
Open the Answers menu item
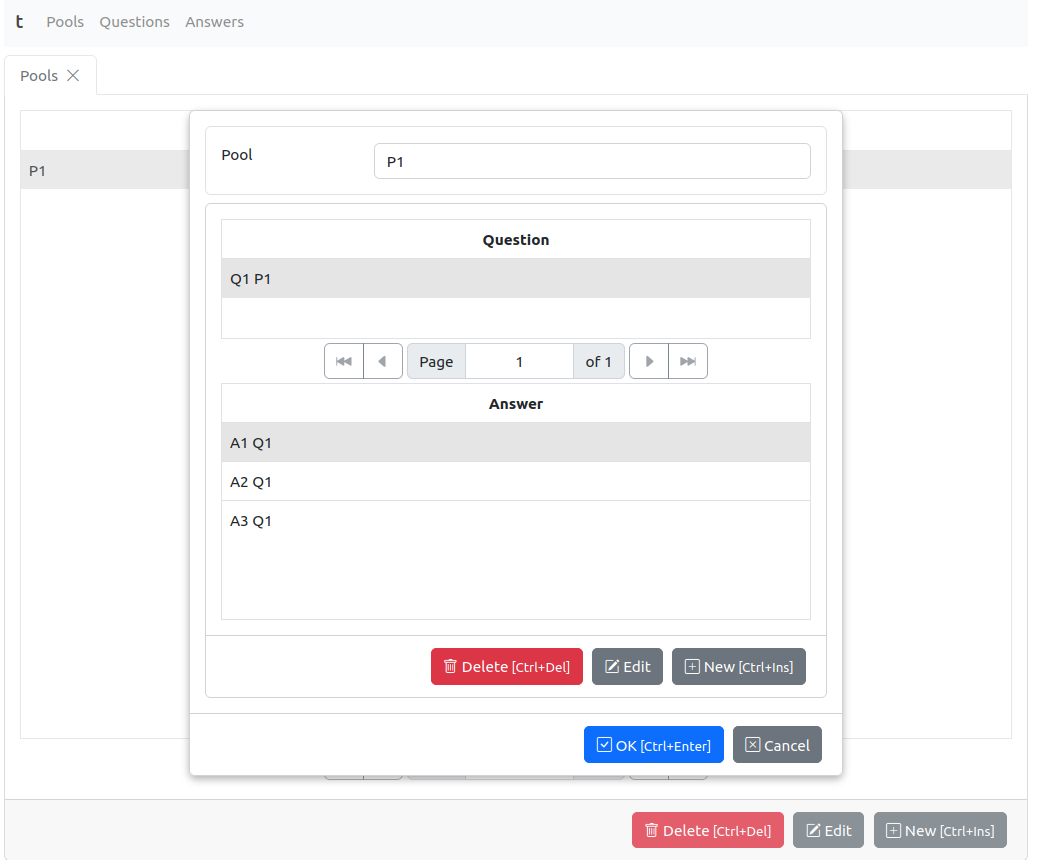click(214, 22)
